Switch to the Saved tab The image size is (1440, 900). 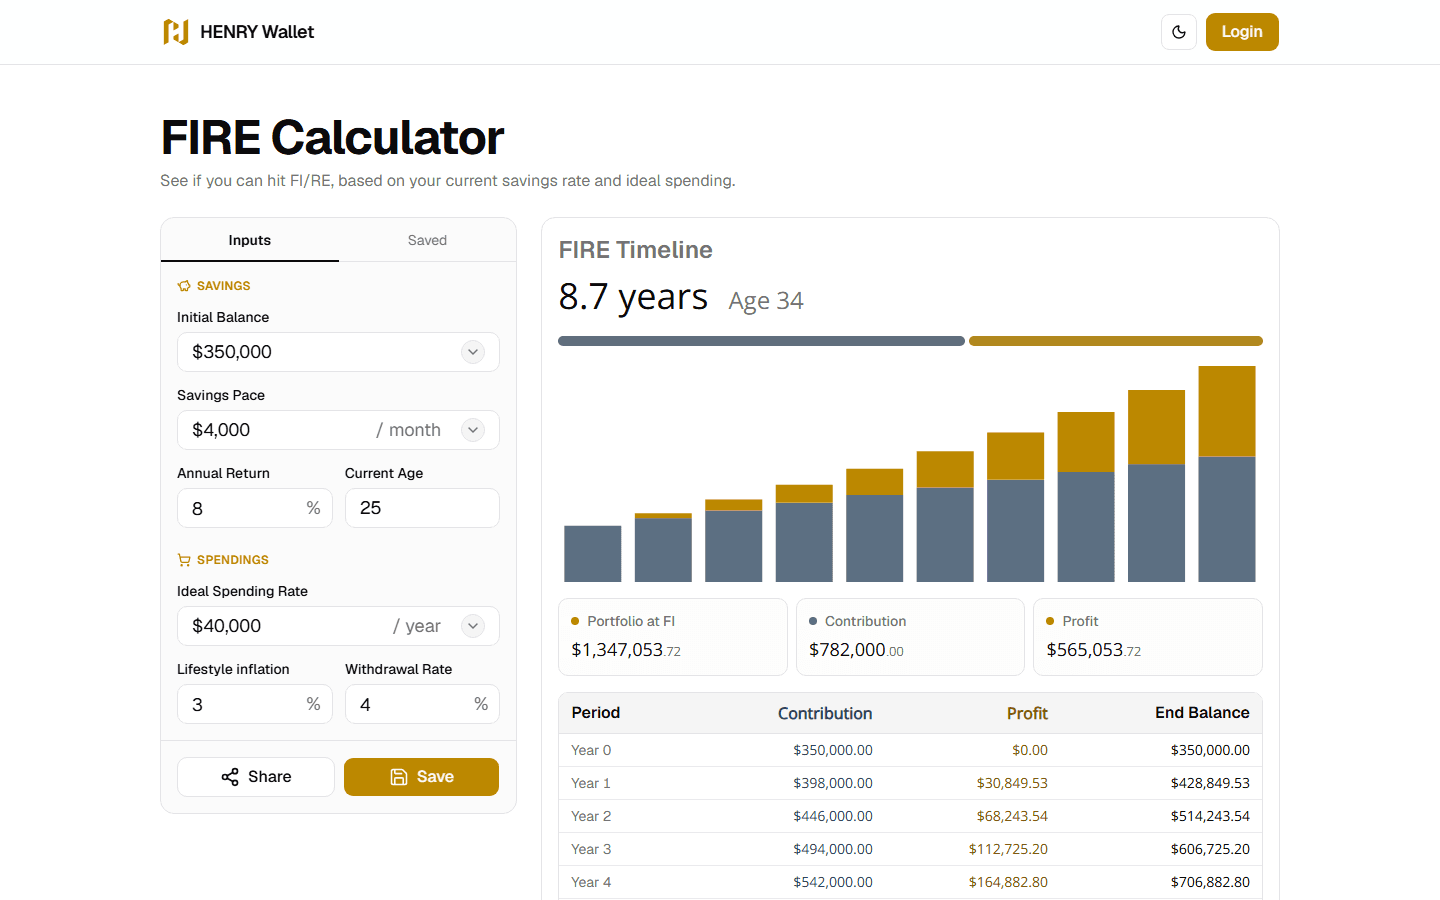pyautogui.click(x=427, y=240)
